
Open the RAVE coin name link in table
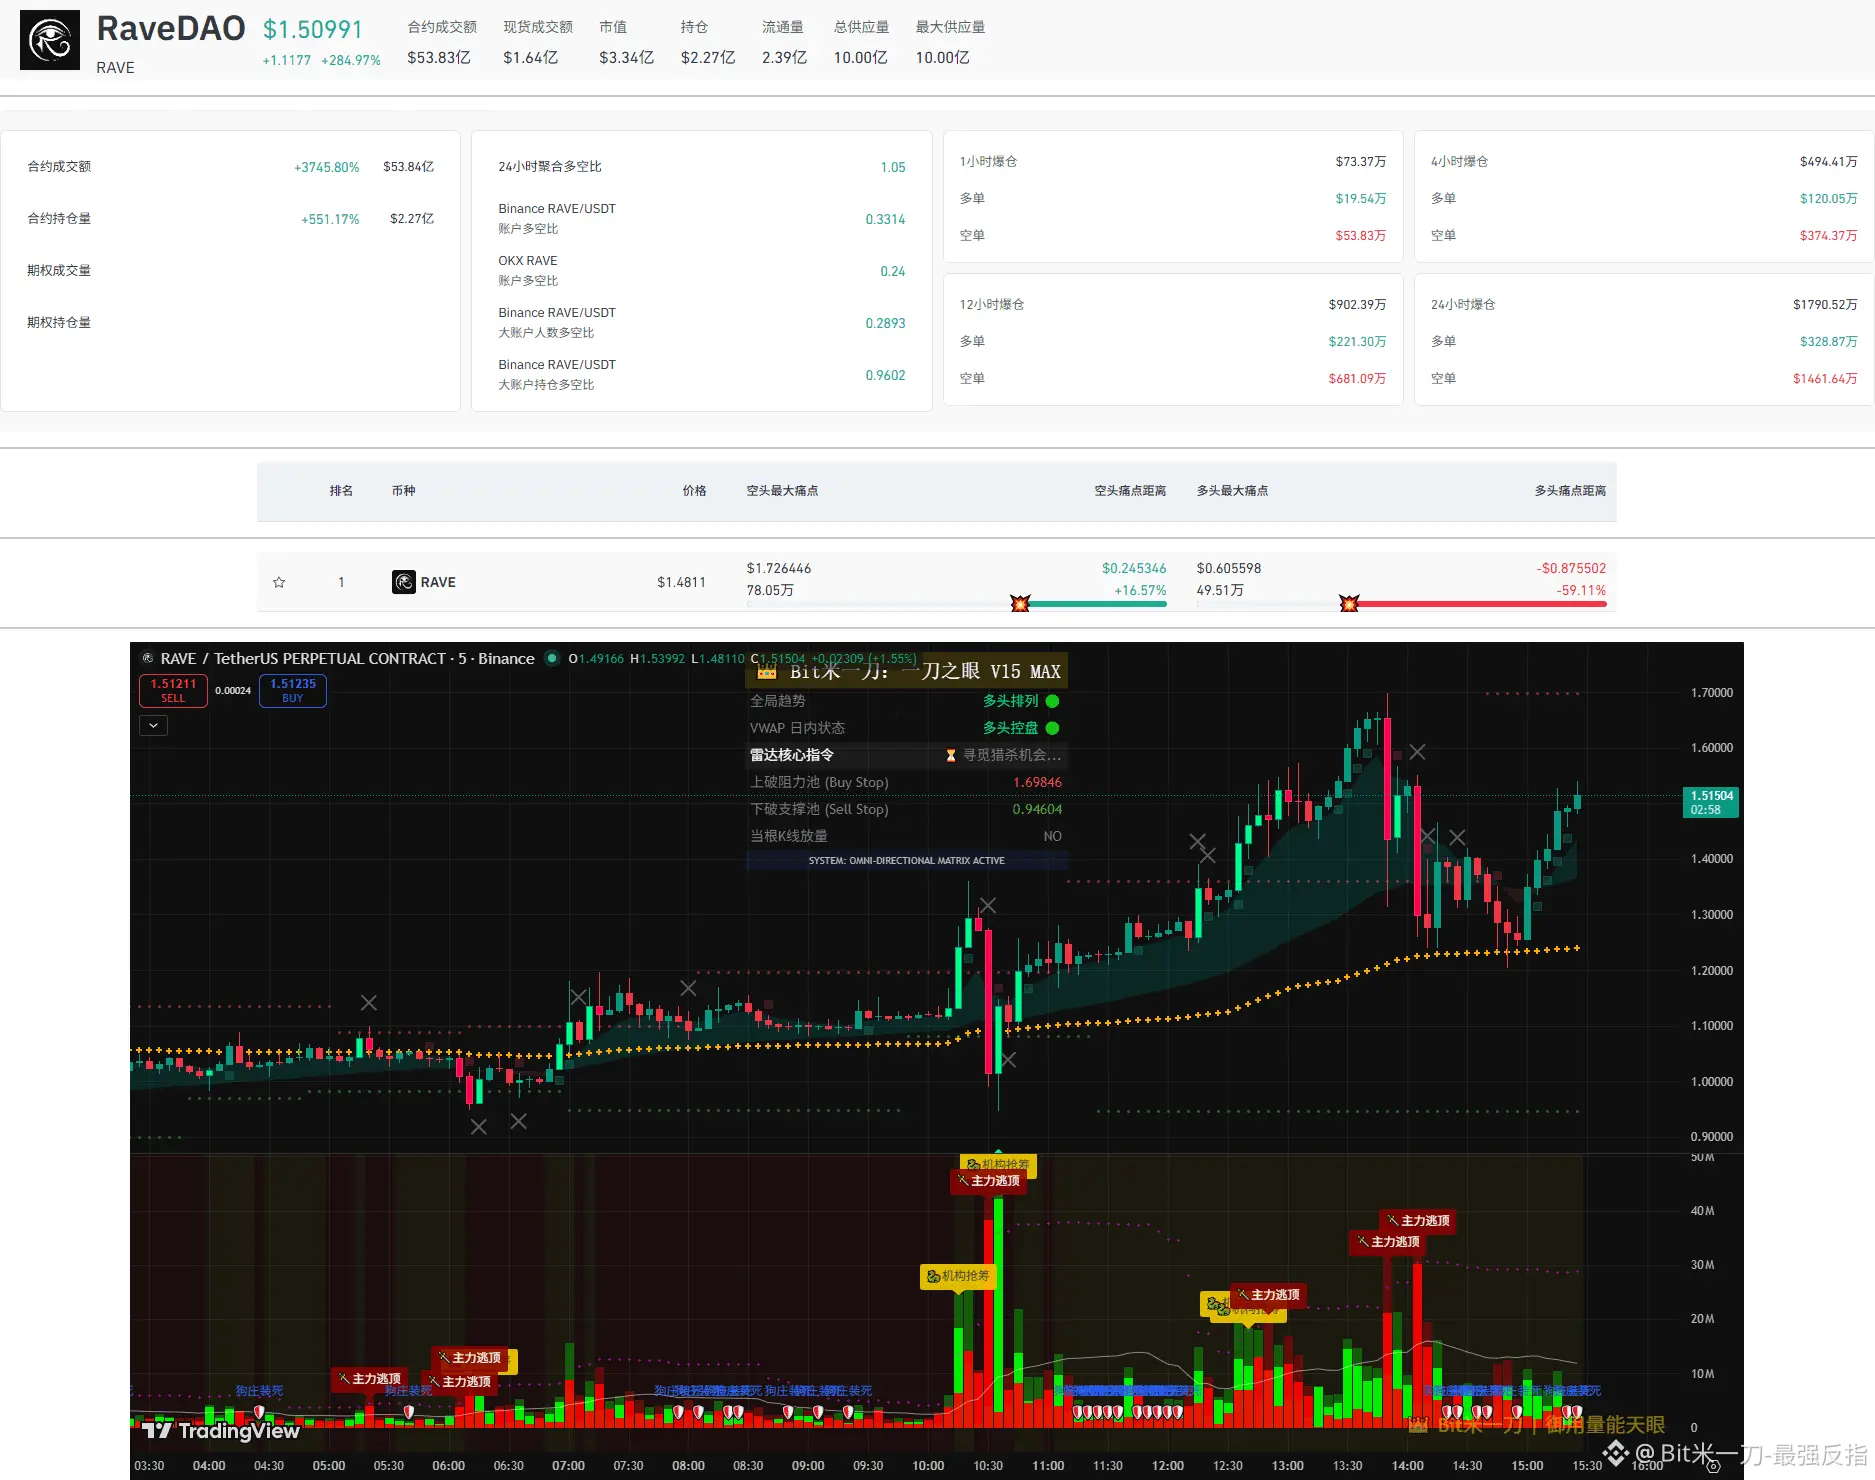(438, 582)
